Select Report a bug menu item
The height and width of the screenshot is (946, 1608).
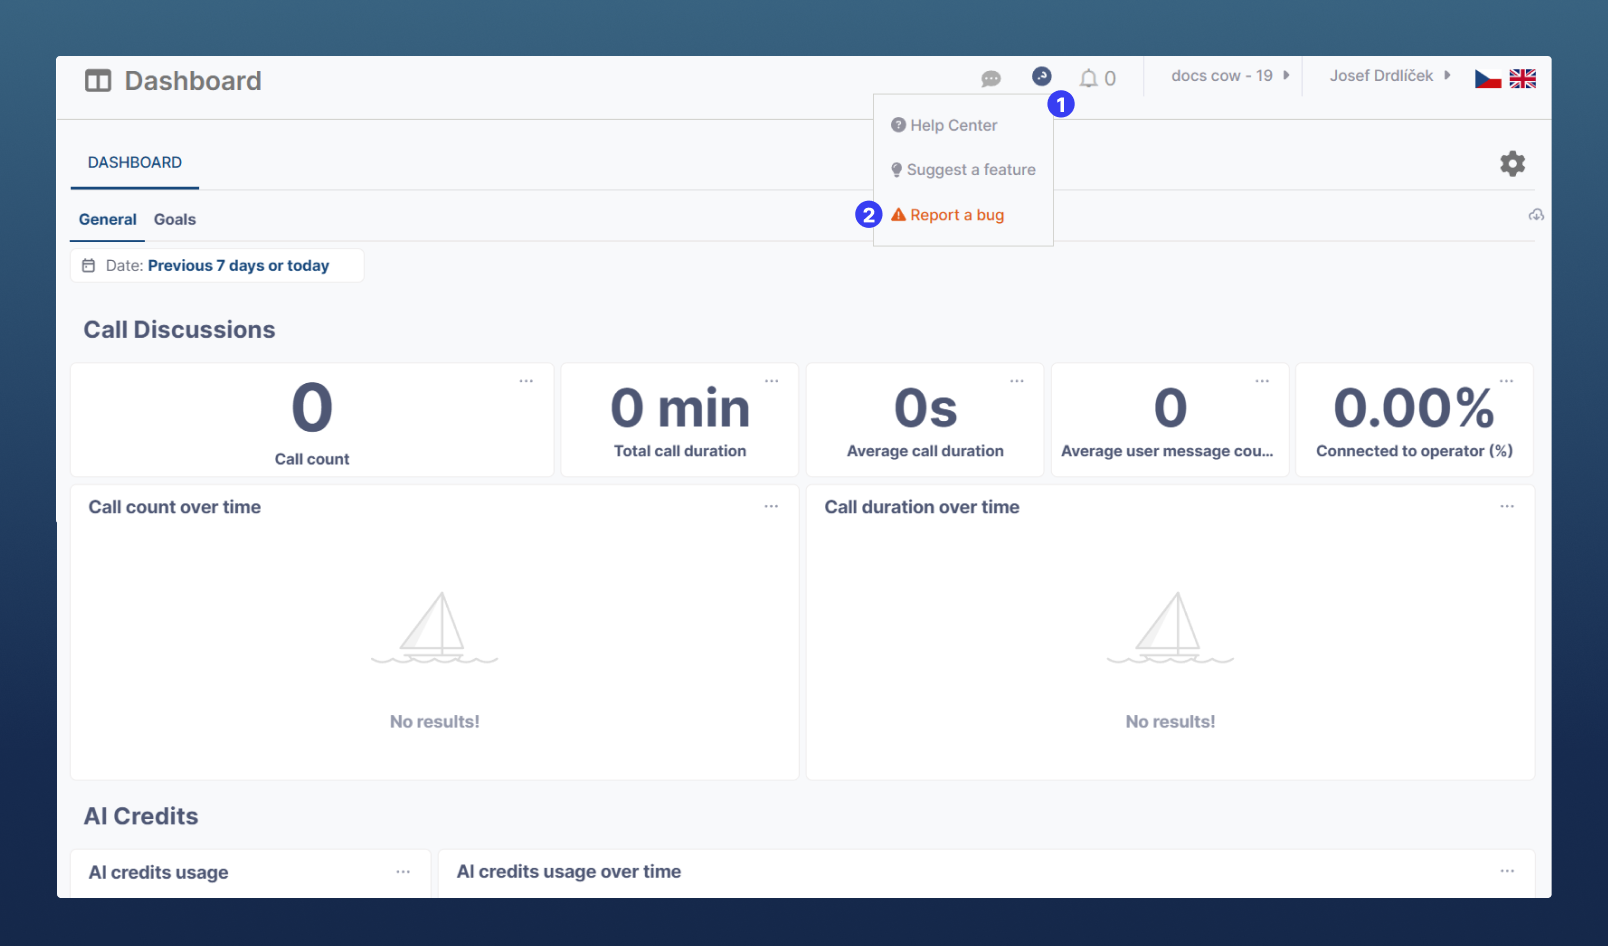pyautogui.click(x=956, y=215)
